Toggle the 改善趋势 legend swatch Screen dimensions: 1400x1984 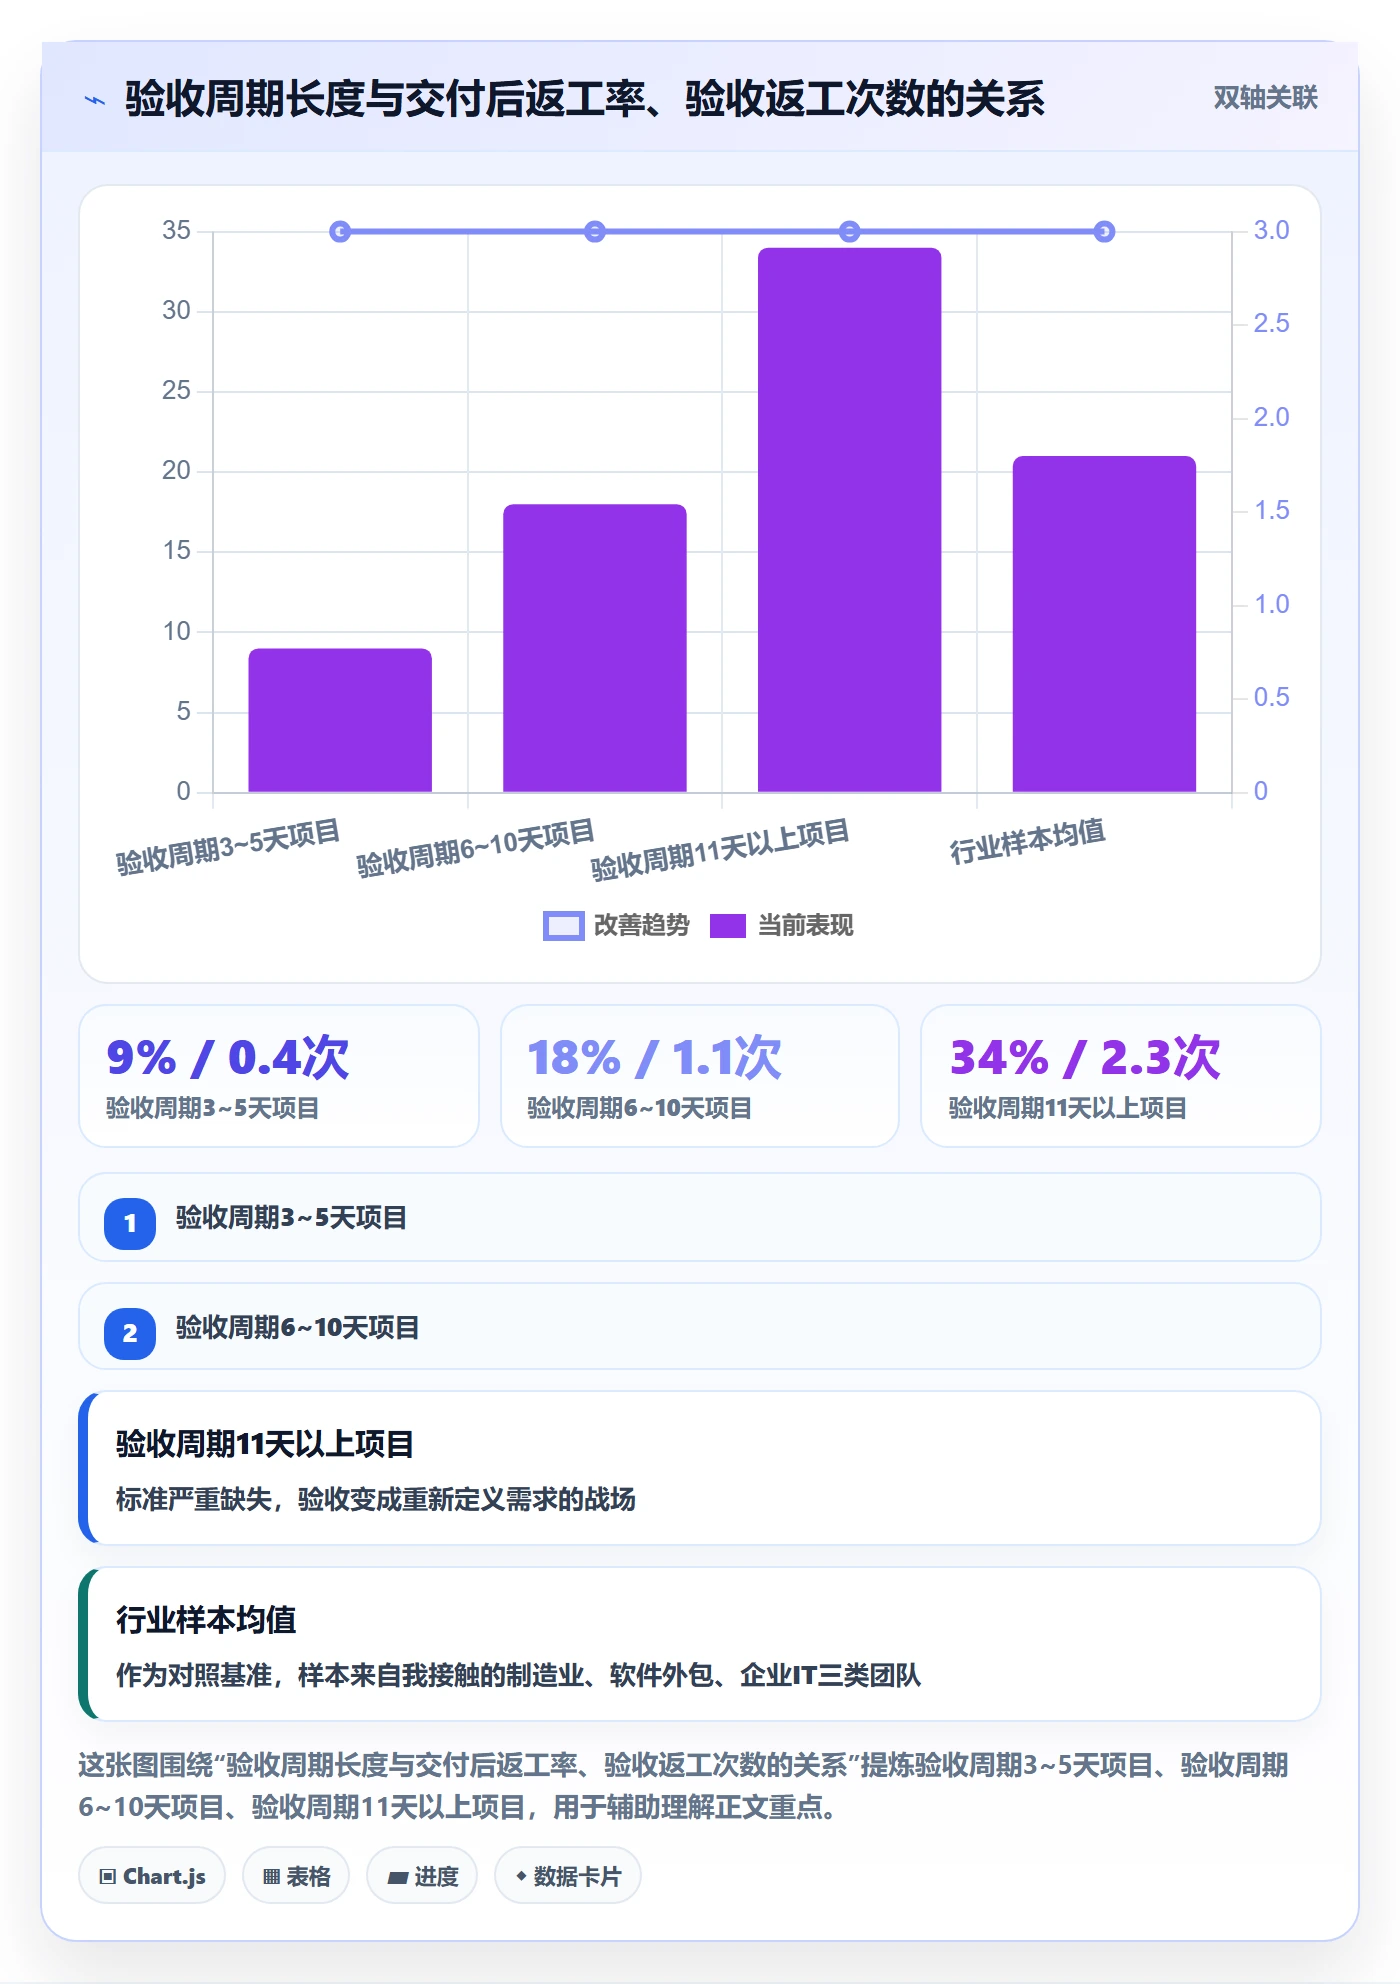pyautogui.click(x=563, y=926)
